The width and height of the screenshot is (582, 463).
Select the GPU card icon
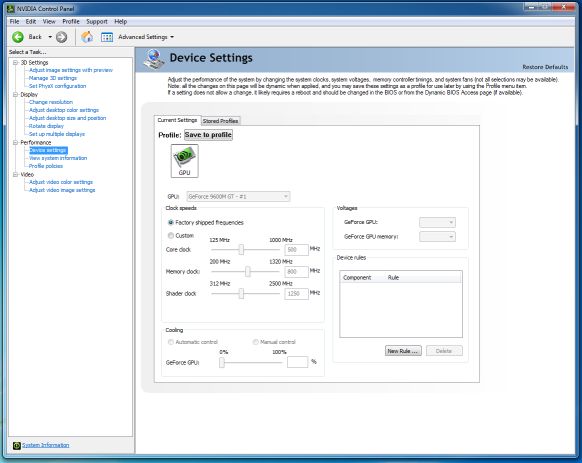pyautogui.click(x=184, y=161)
